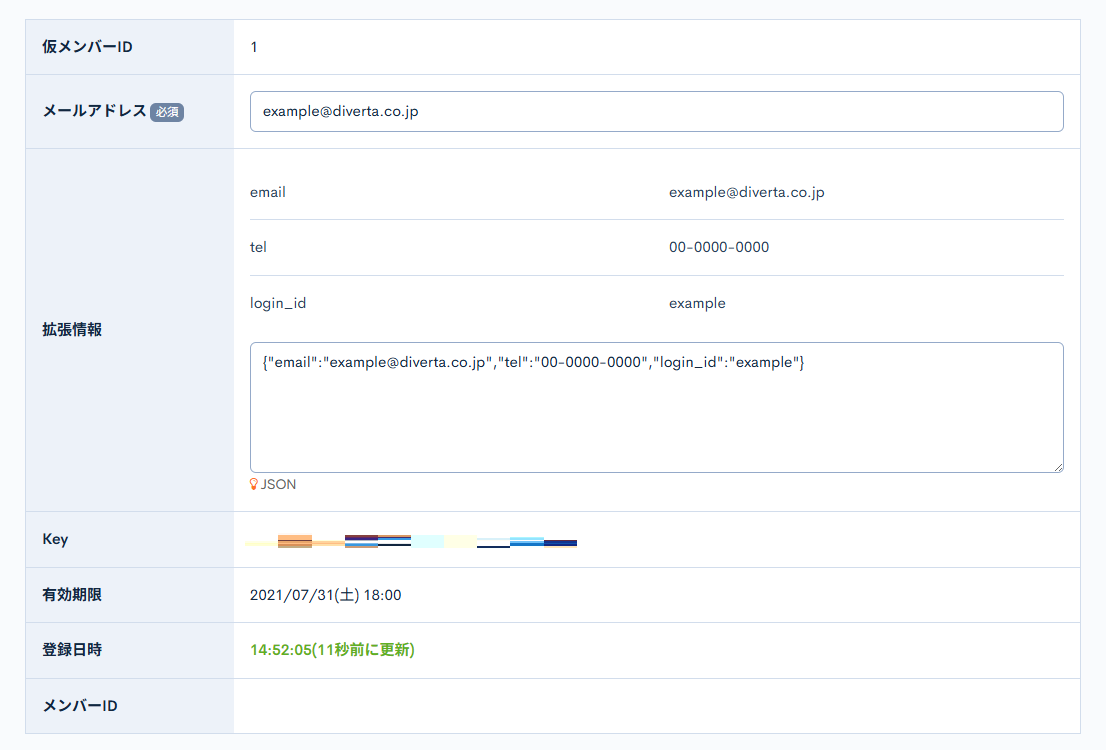
Task: Click the tel key row label
Action: point(259,247)
